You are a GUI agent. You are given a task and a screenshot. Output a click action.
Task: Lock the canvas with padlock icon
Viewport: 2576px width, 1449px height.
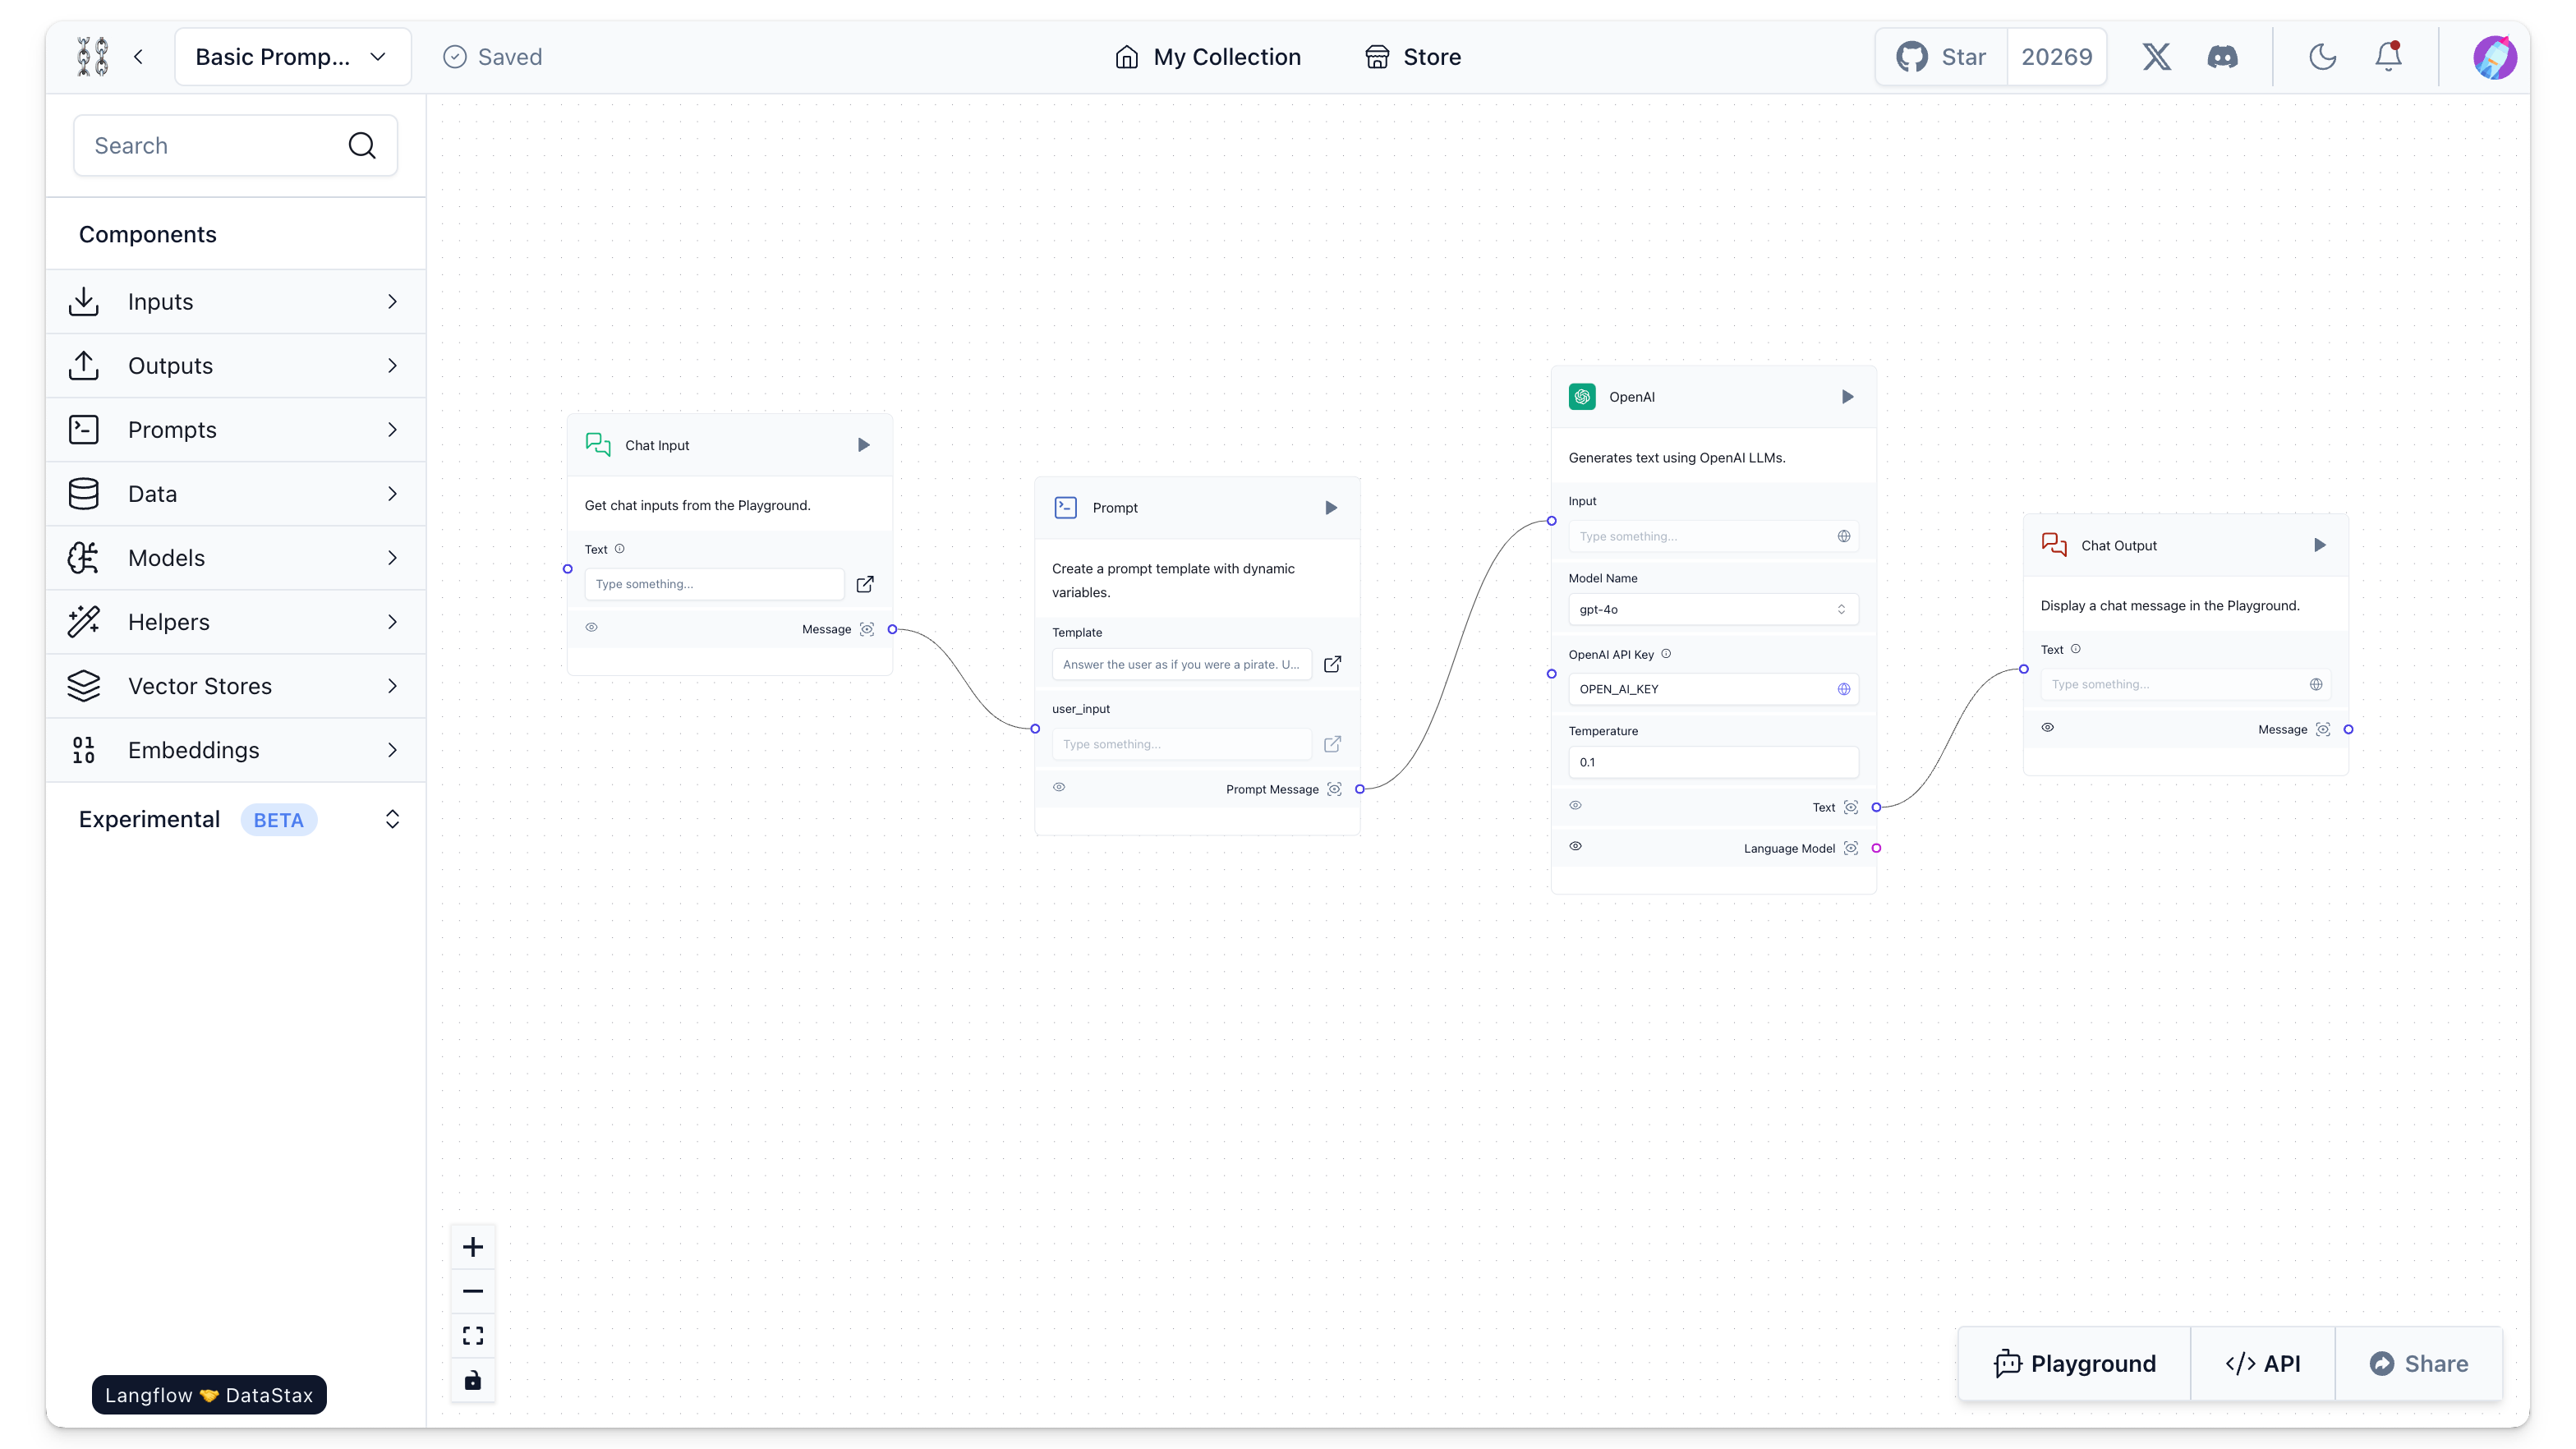pos(473,1380)
